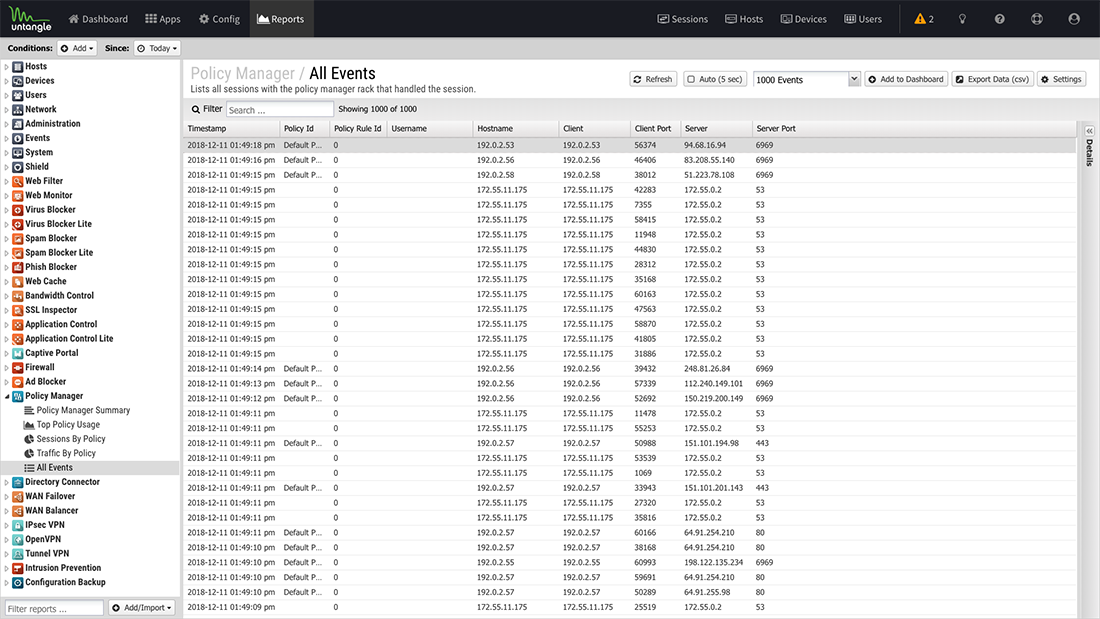Open the report Settings button
The height and width of the screenshot is (619, 1100).
(x=1061, y=79)
